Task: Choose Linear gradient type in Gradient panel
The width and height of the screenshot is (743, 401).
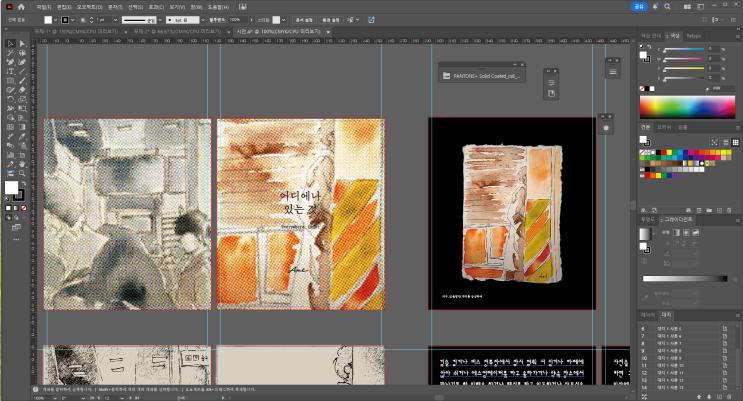Action: 677,232
